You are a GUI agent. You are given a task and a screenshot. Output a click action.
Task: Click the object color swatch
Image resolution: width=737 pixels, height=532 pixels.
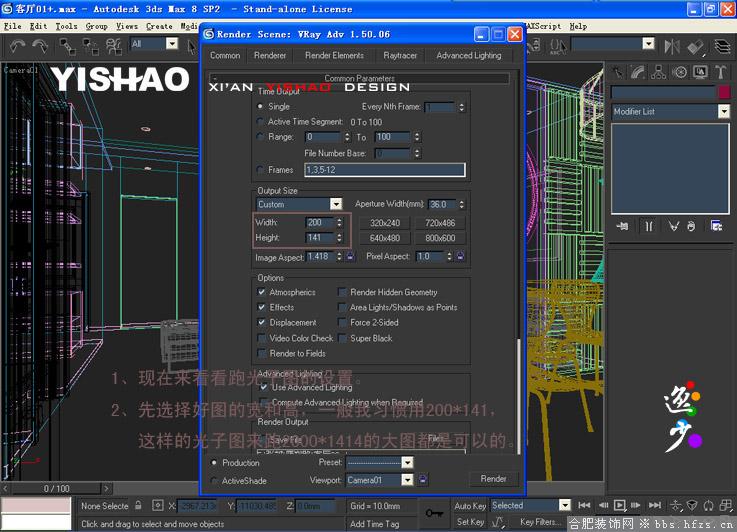click(724, 92)
